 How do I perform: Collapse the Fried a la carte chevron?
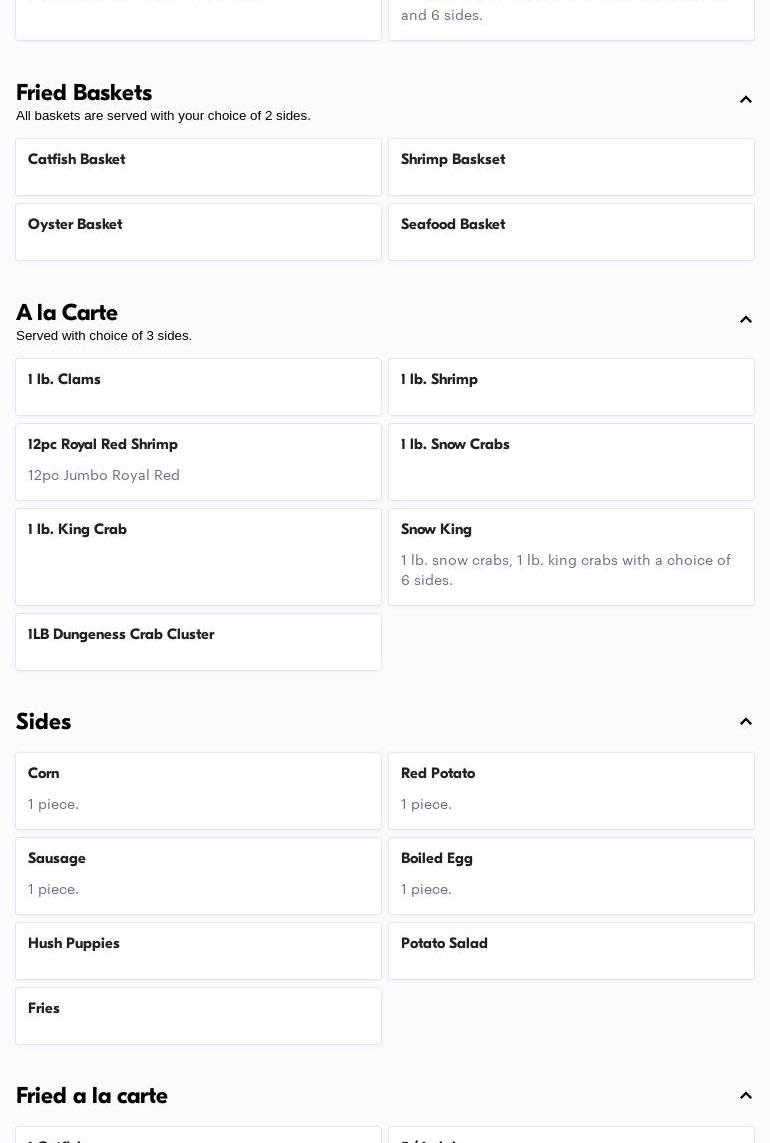[x=745, y=1096]
